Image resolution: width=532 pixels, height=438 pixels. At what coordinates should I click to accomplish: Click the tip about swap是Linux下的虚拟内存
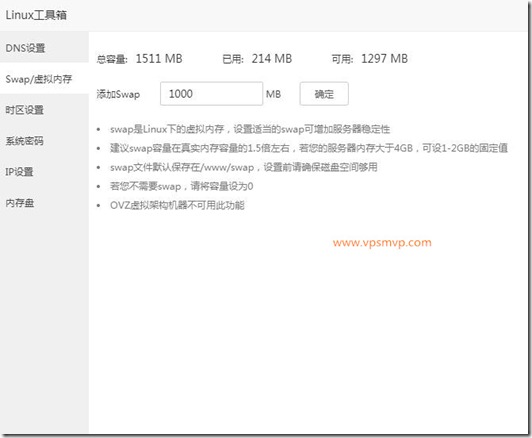pyautogui.click(x=250, y=129)
